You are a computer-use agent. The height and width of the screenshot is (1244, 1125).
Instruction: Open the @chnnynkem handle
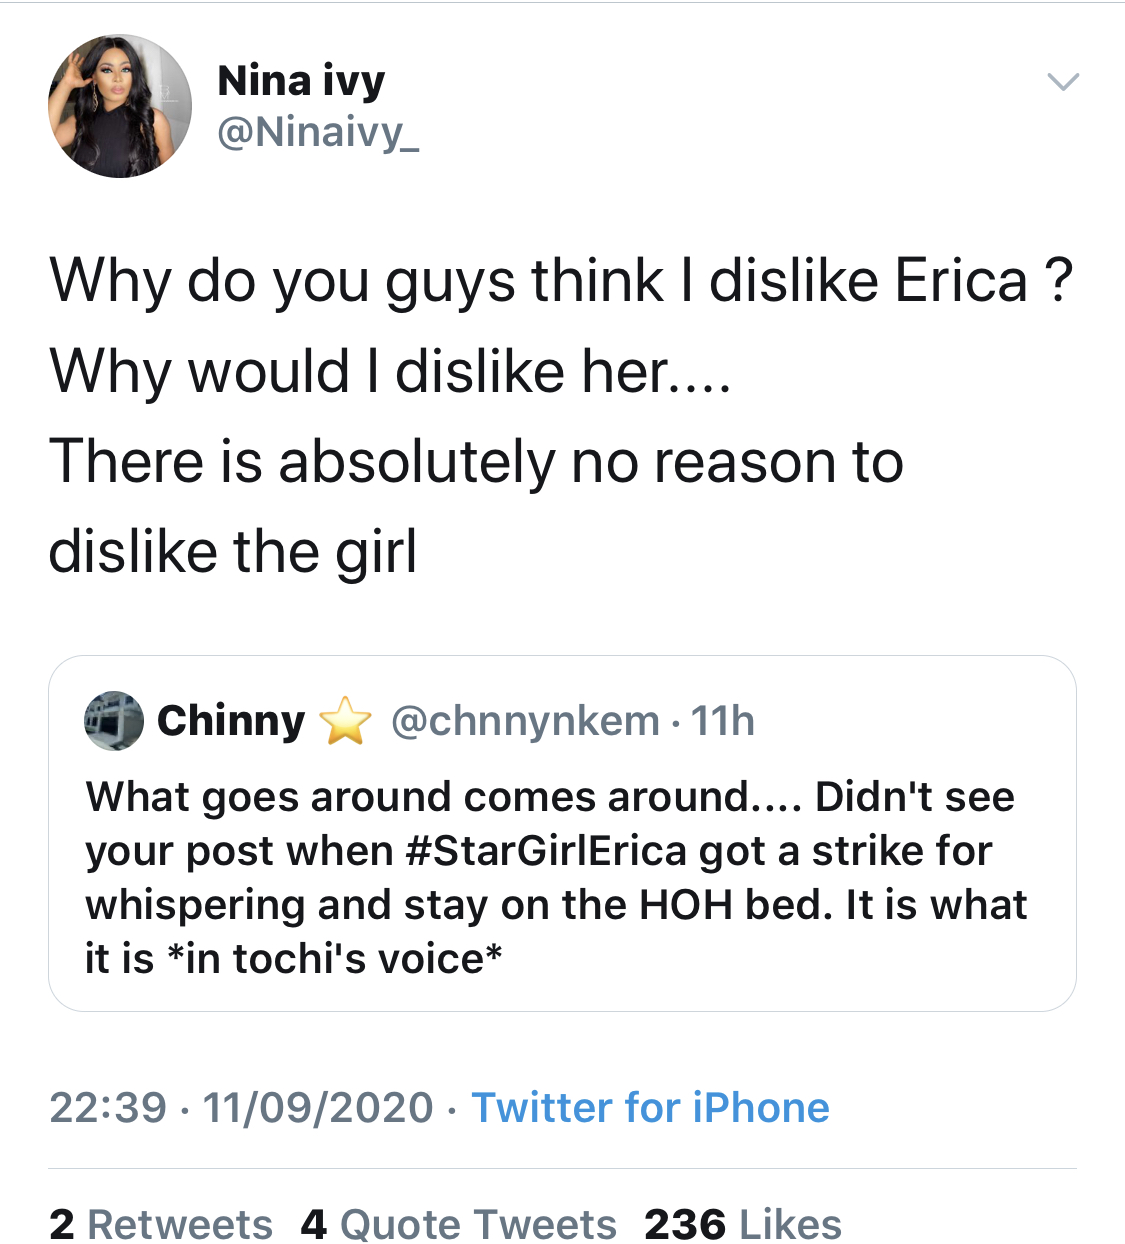[x=525, y=721]
